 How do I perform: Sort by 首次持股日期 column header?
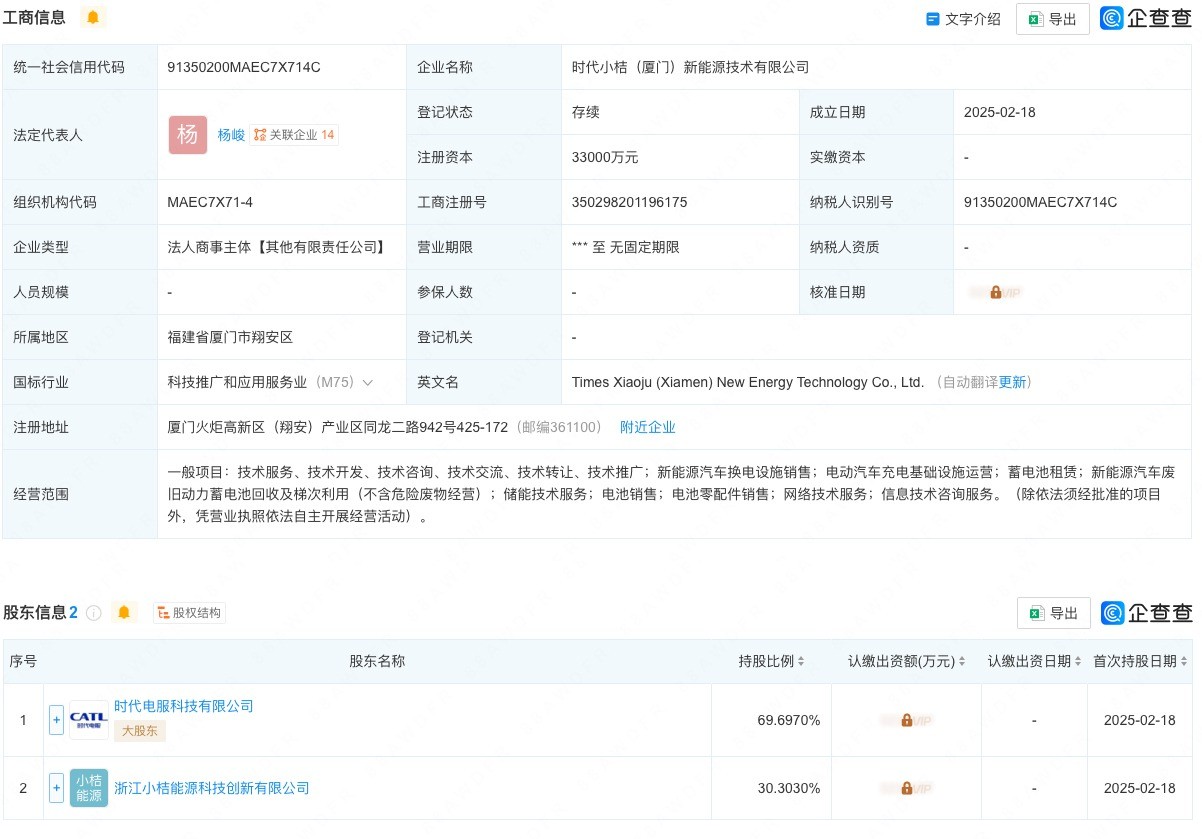coord(1140,661)
